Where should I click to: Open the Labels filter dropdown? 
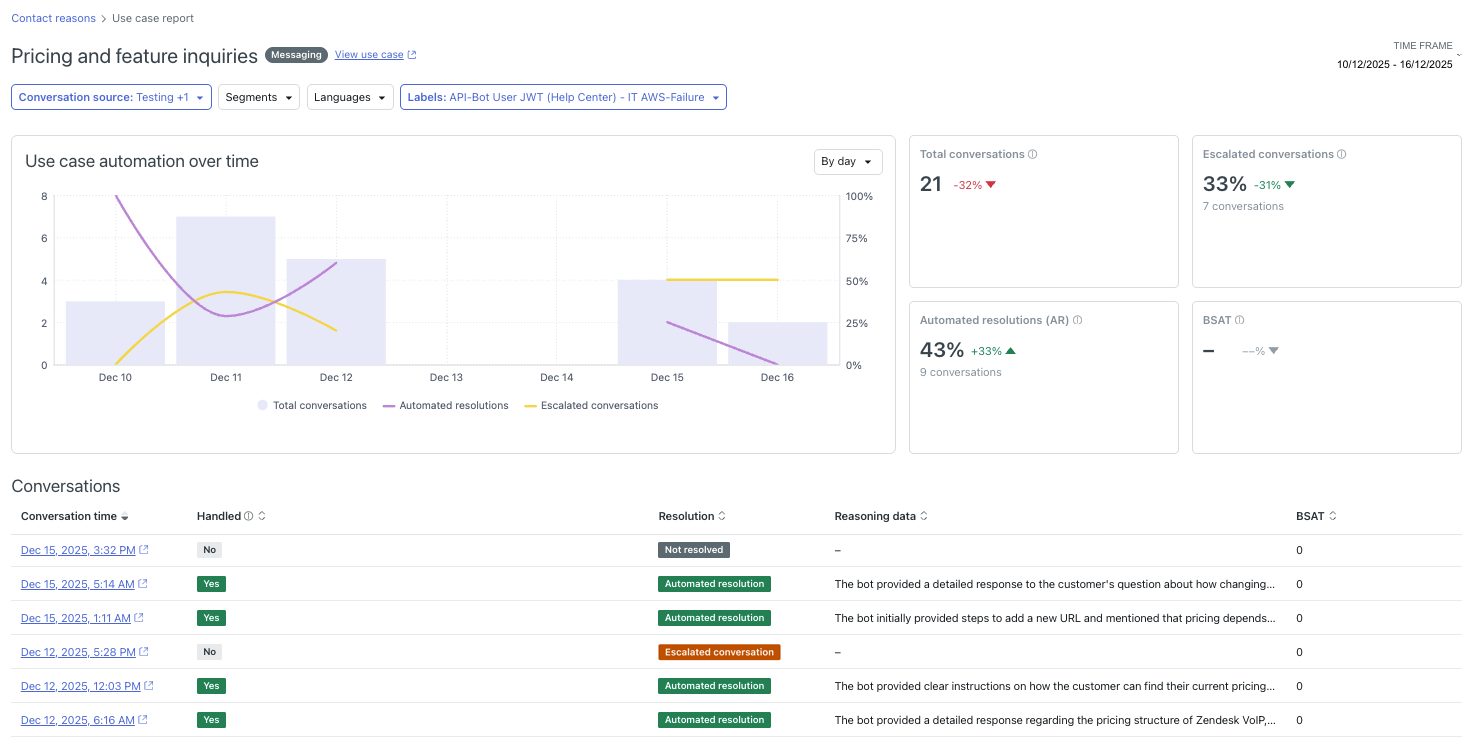coord(563,98)
